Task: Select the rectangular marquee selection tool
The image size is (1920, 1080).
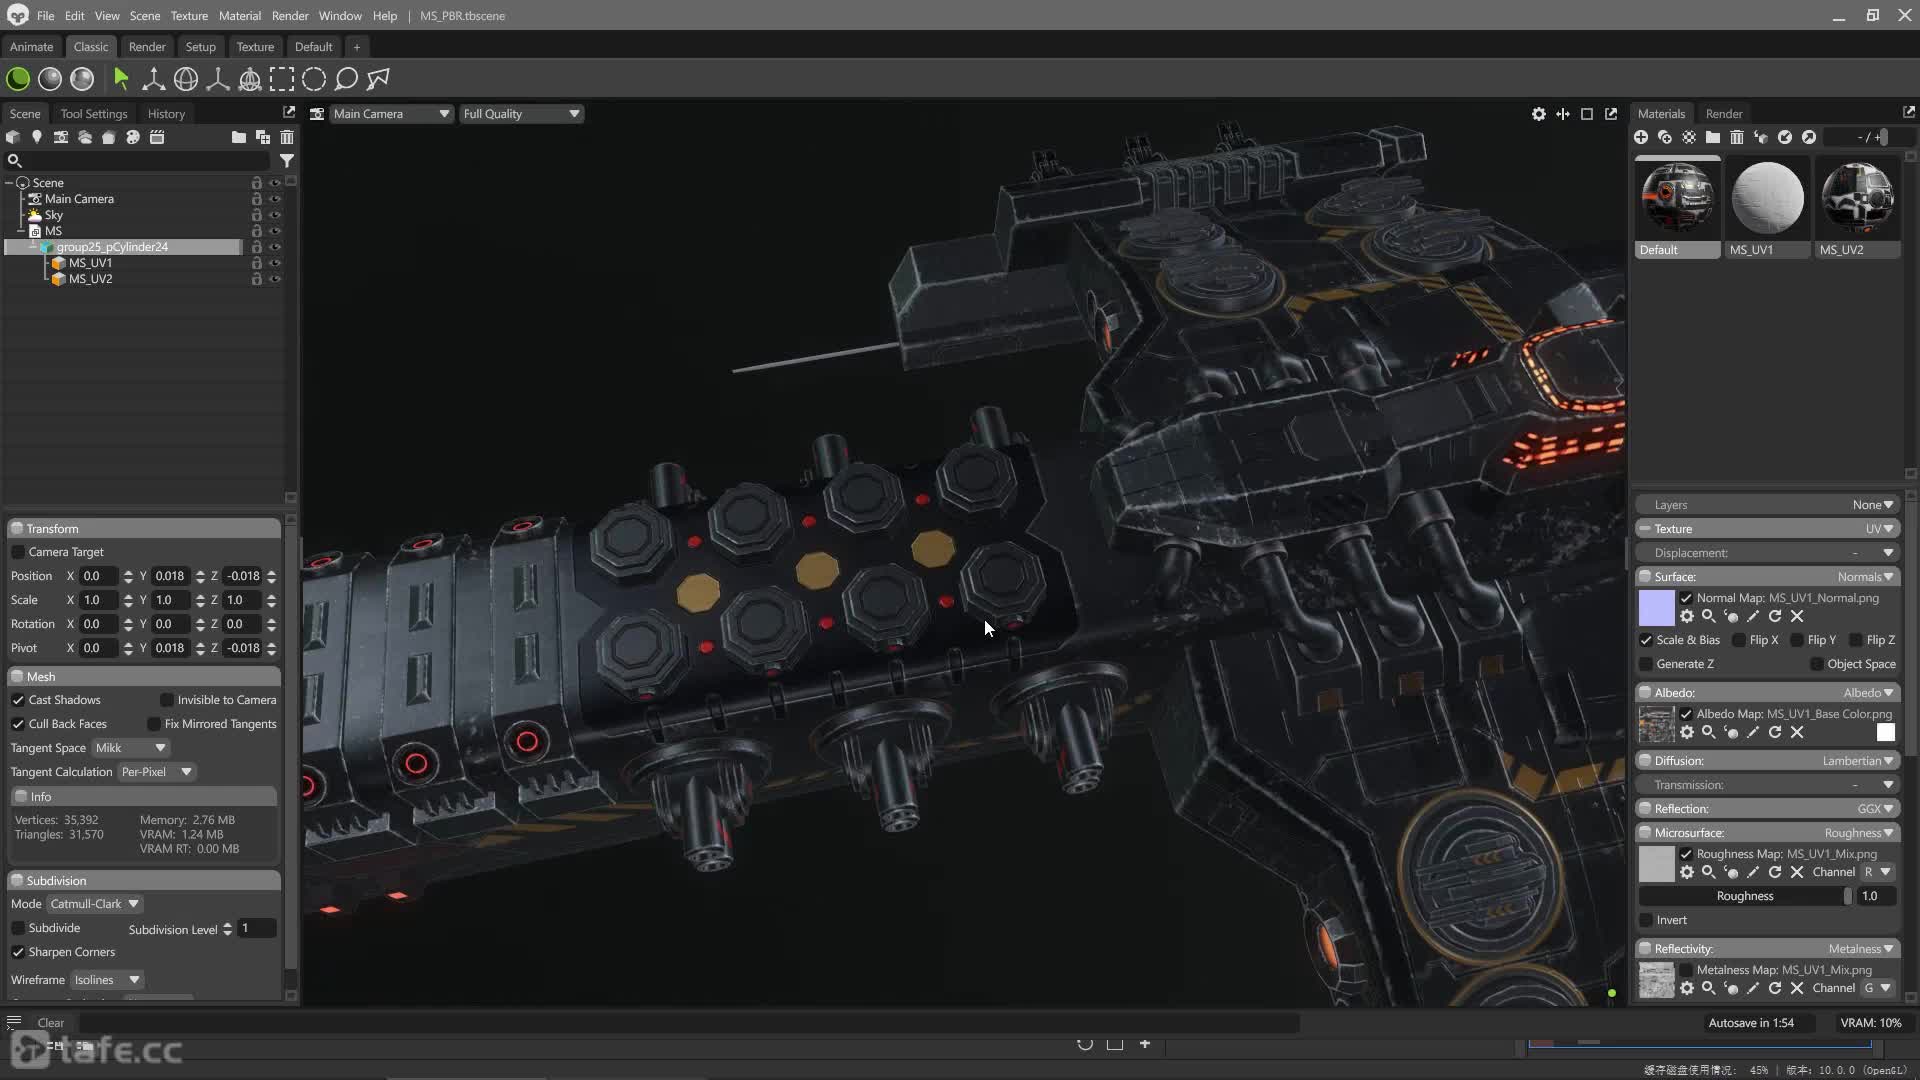Action: [x=282, y=79]
